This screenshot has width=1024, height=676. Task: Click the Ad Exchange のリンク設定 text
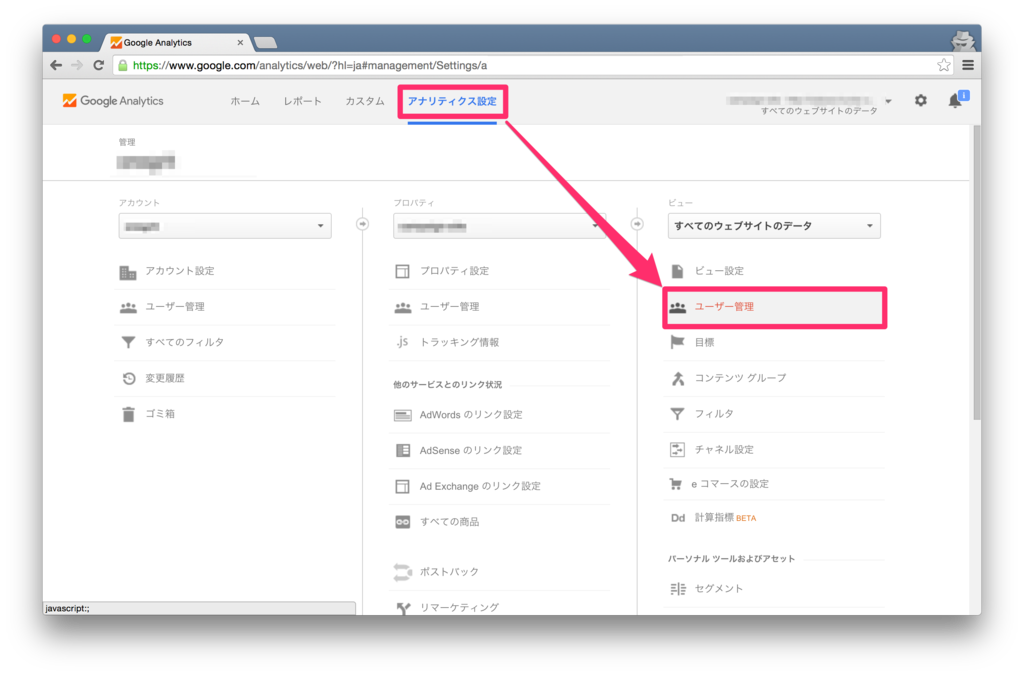pos(480,487)
